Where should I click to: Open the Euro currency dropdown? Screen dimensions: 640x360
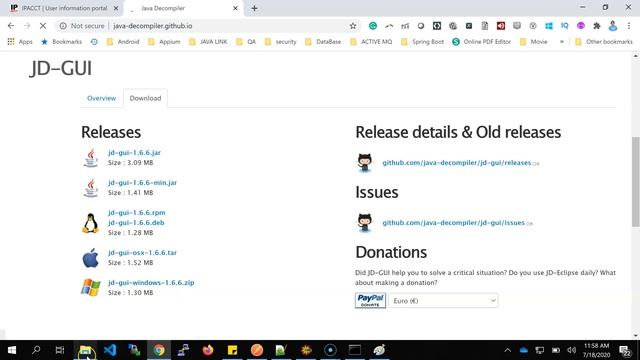tap(443, 300)
